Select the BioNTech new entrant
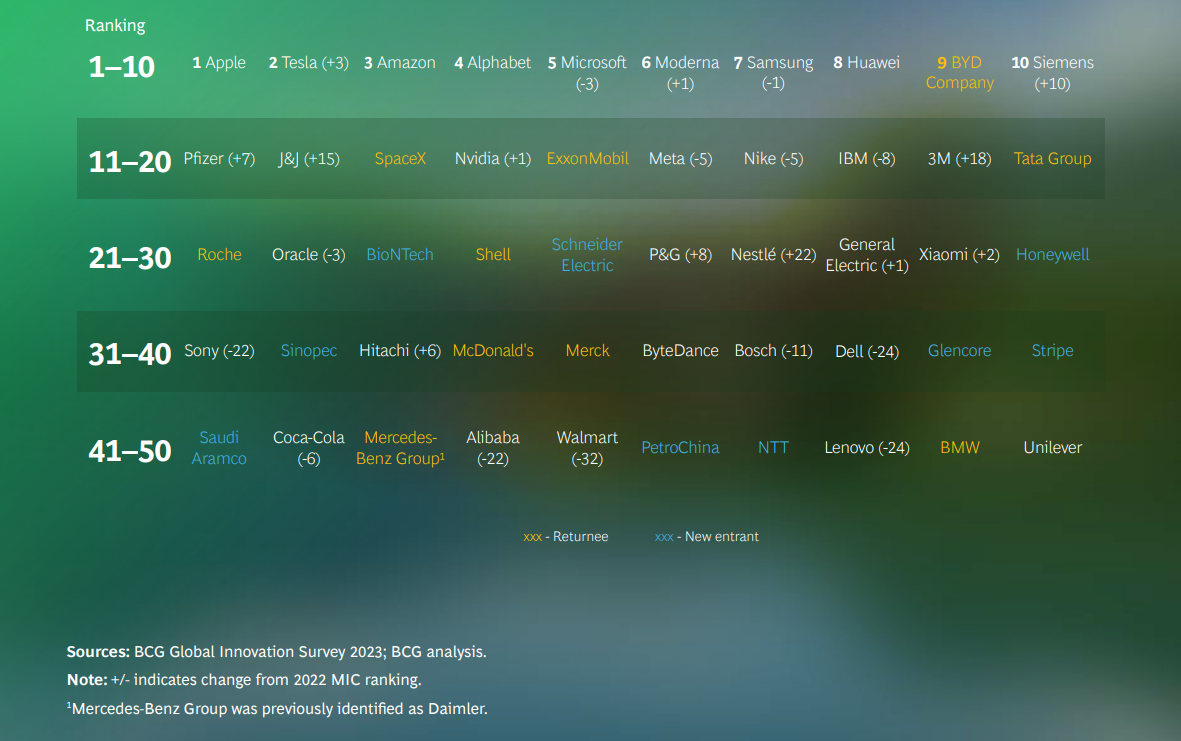 (x=400, y=255)
